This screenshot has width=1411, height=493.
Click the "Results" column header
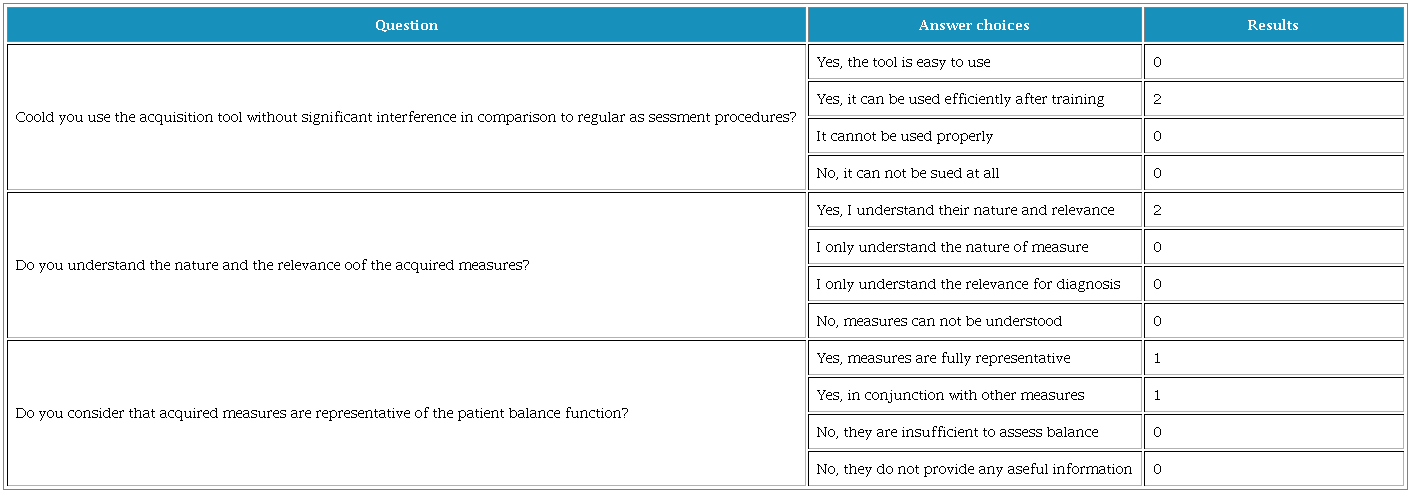[1272, 25]
